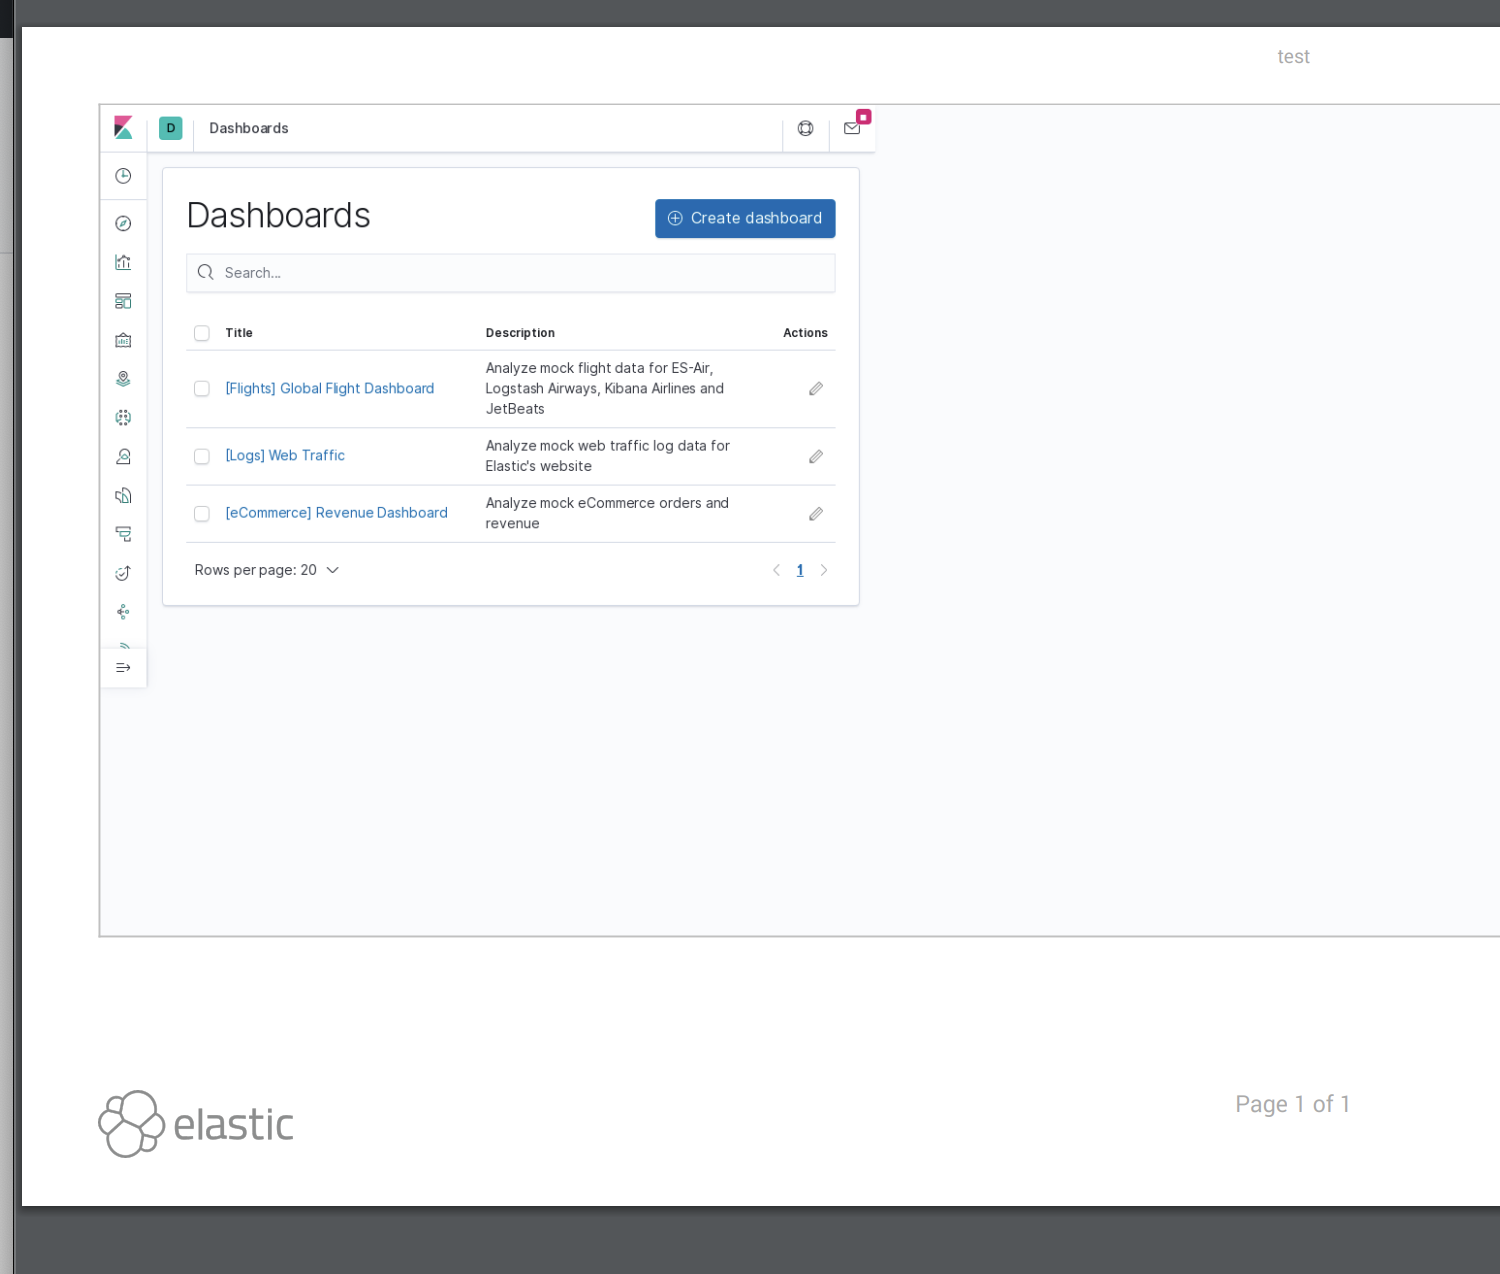Click the Dashboards breadcrumb
The image size is (1500, 1274).
[x=248, y=128]
